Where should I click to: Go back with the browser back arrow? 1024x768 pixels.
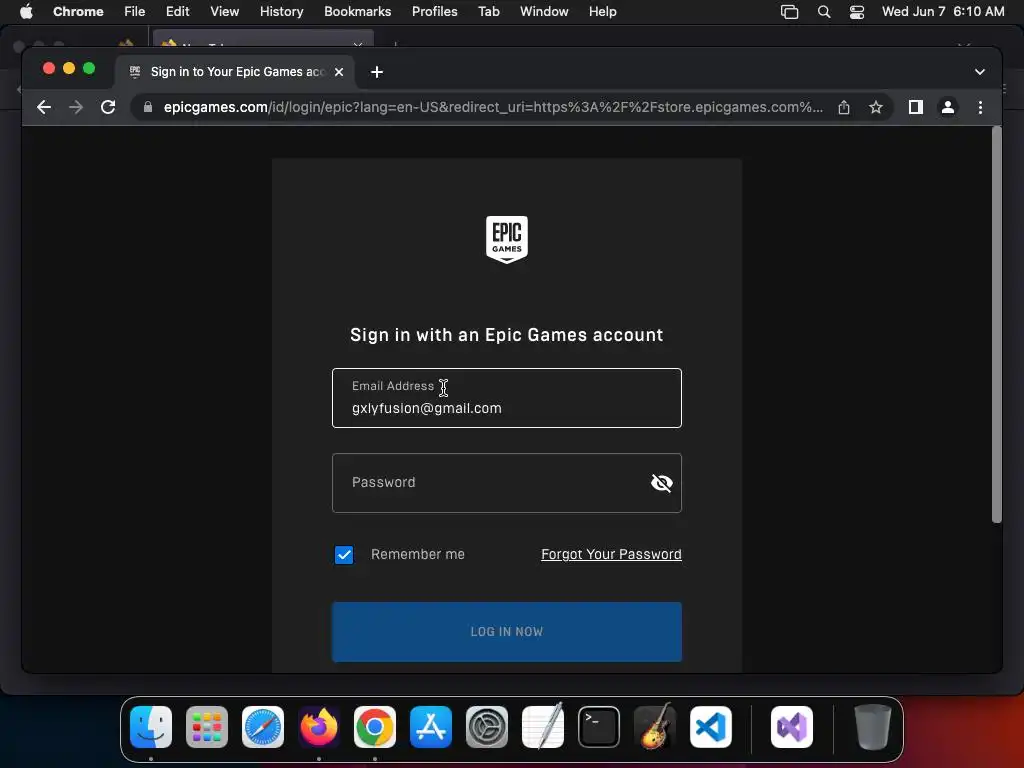pyautogui.click(x=44, y=107)
